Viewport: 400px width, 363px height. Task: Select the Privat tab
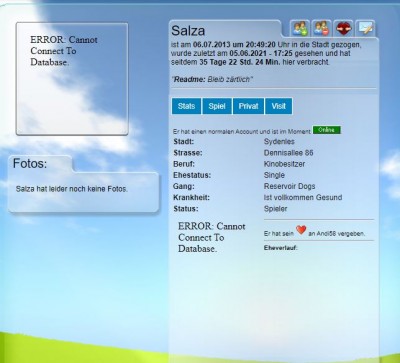pyautogui.click(x=248, y=106)
